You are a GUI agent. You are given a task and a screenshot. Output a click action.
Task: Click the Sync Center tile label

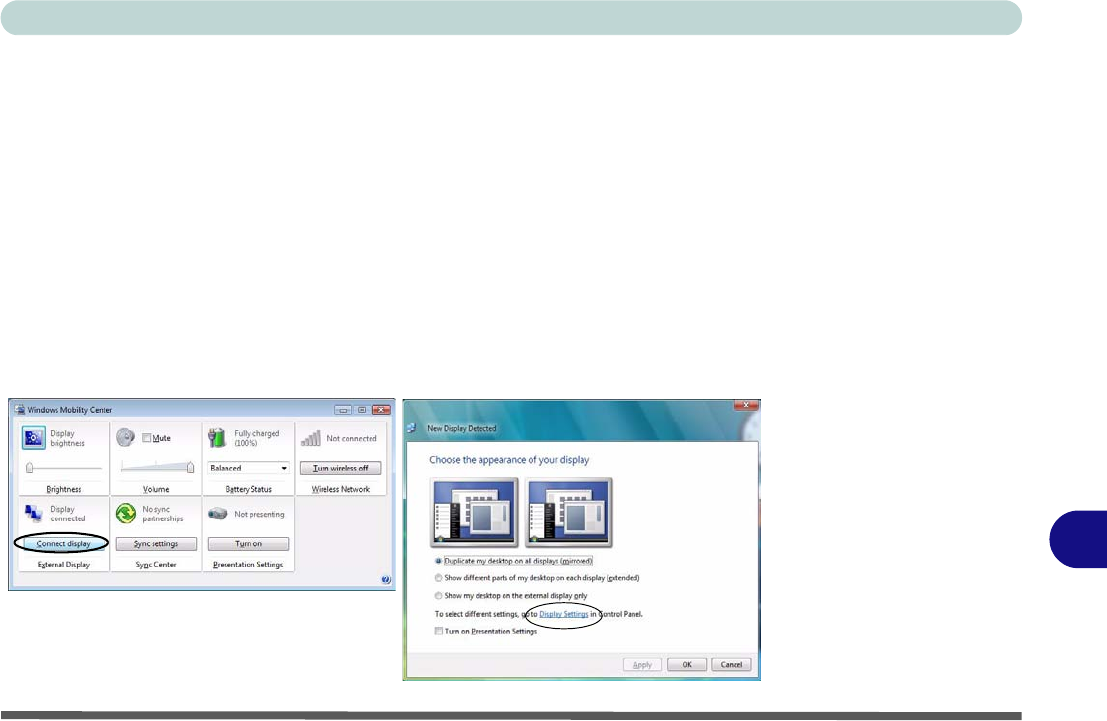(156, 565)
